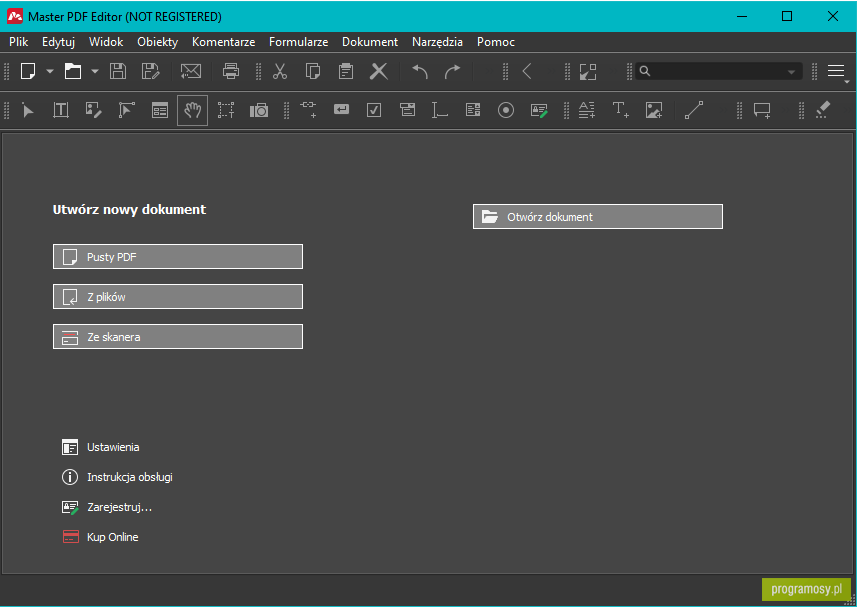Viewport: 857px width, 607px height.
Task: Click the Paste clipboard icon
Action: coord(345,71)
